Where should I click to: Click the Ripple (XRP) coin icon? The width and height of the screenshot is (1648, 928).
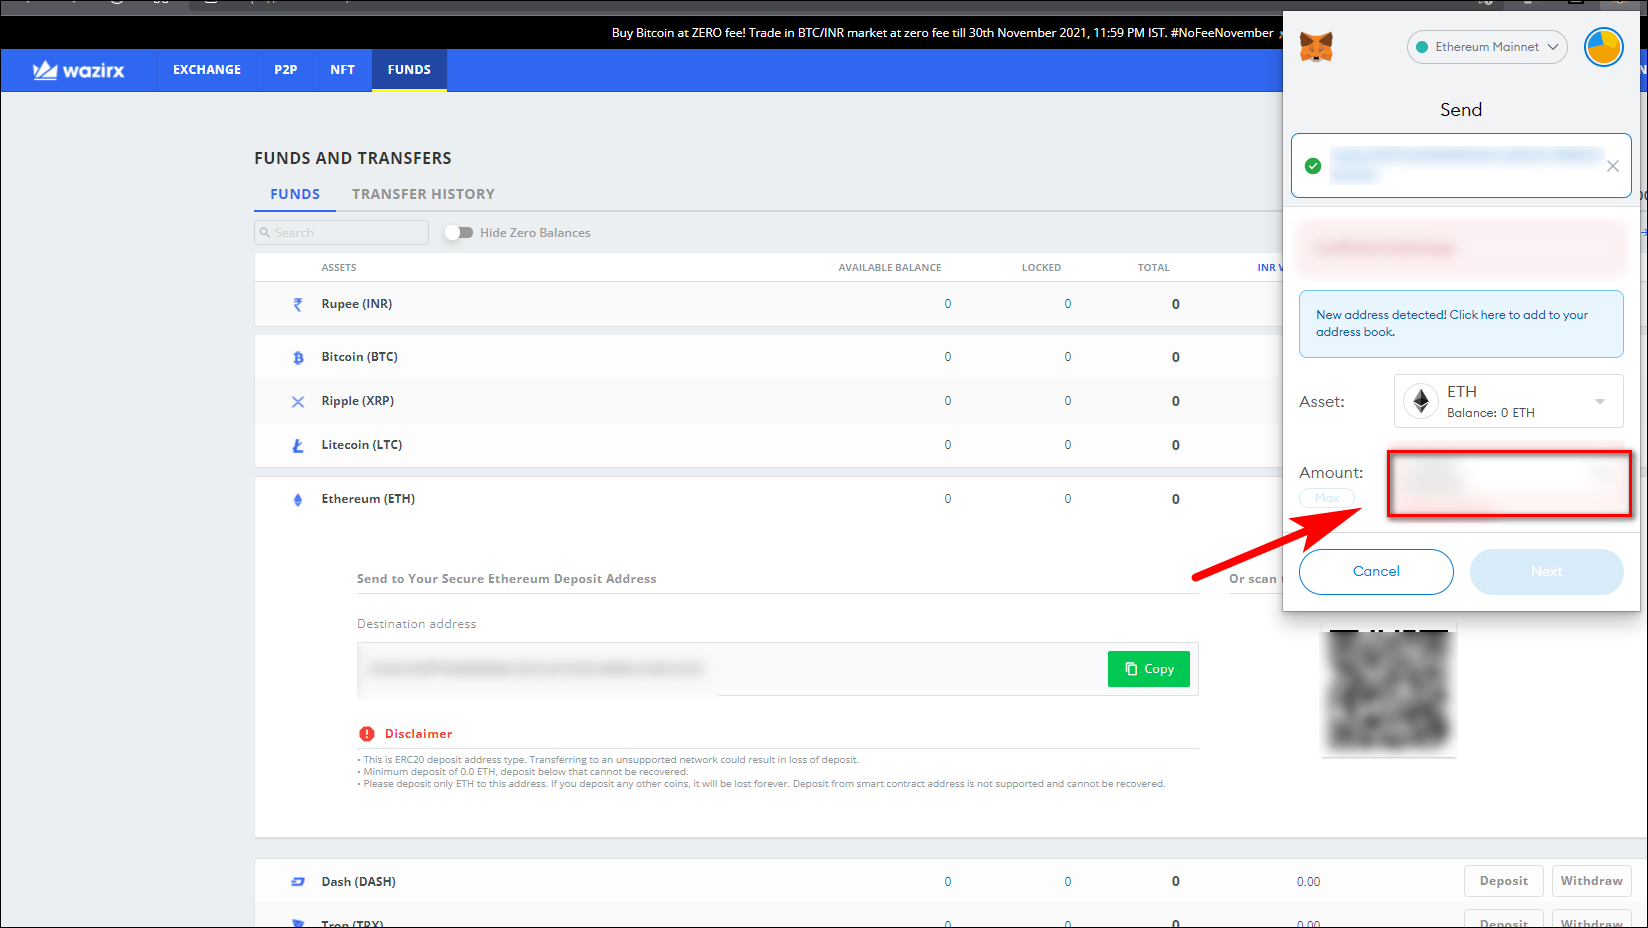[297, 401]
